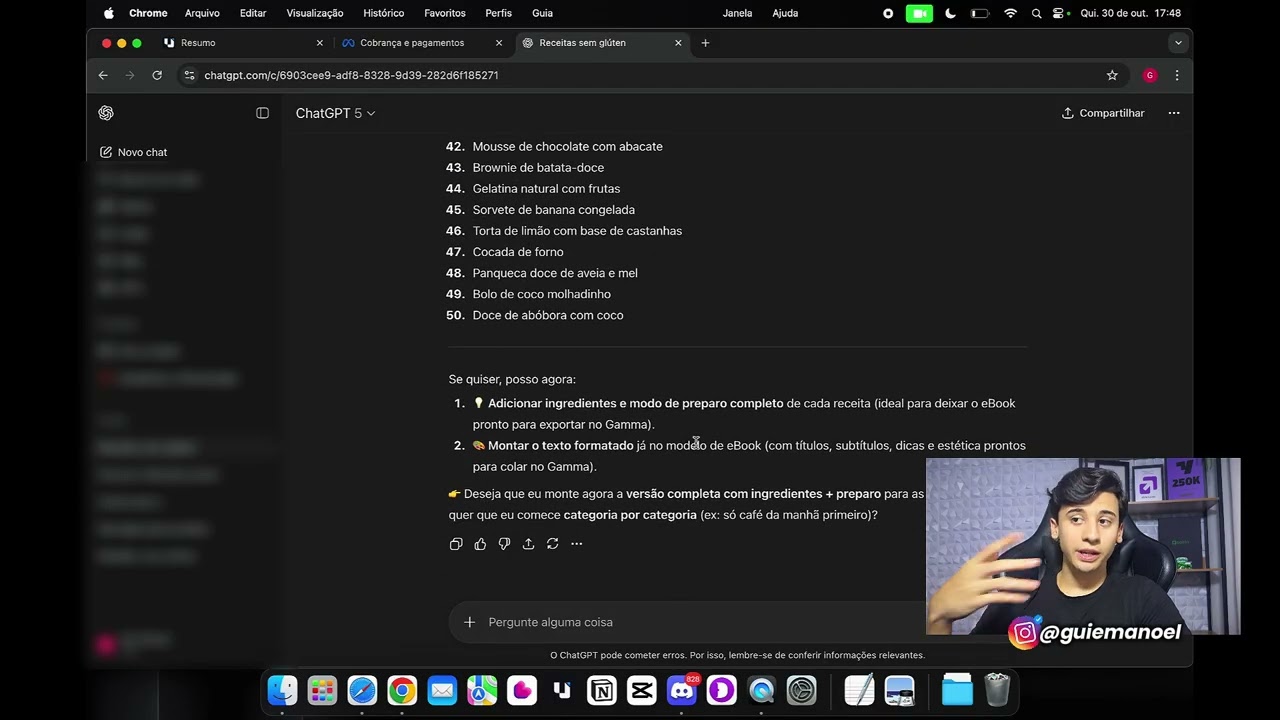Click recipe text 'Cocada de forno'
Image resolution: width=1280 pixels, height=720 pixels.
click(x=518, y=252)
